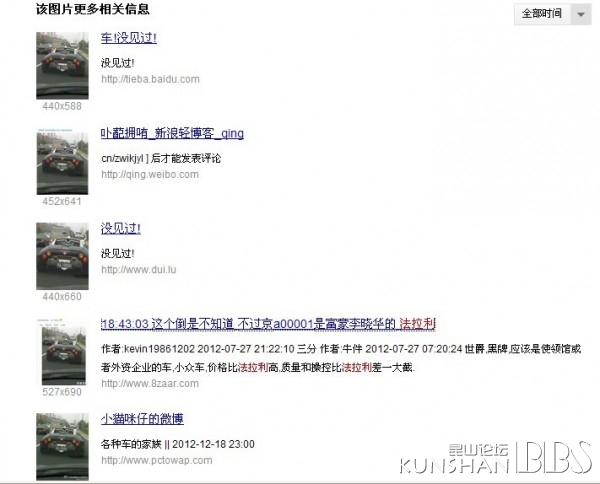Screen dimensions: 600x484
Task: Click the 452x641 car thumbnail
Action: click(62, 161)
